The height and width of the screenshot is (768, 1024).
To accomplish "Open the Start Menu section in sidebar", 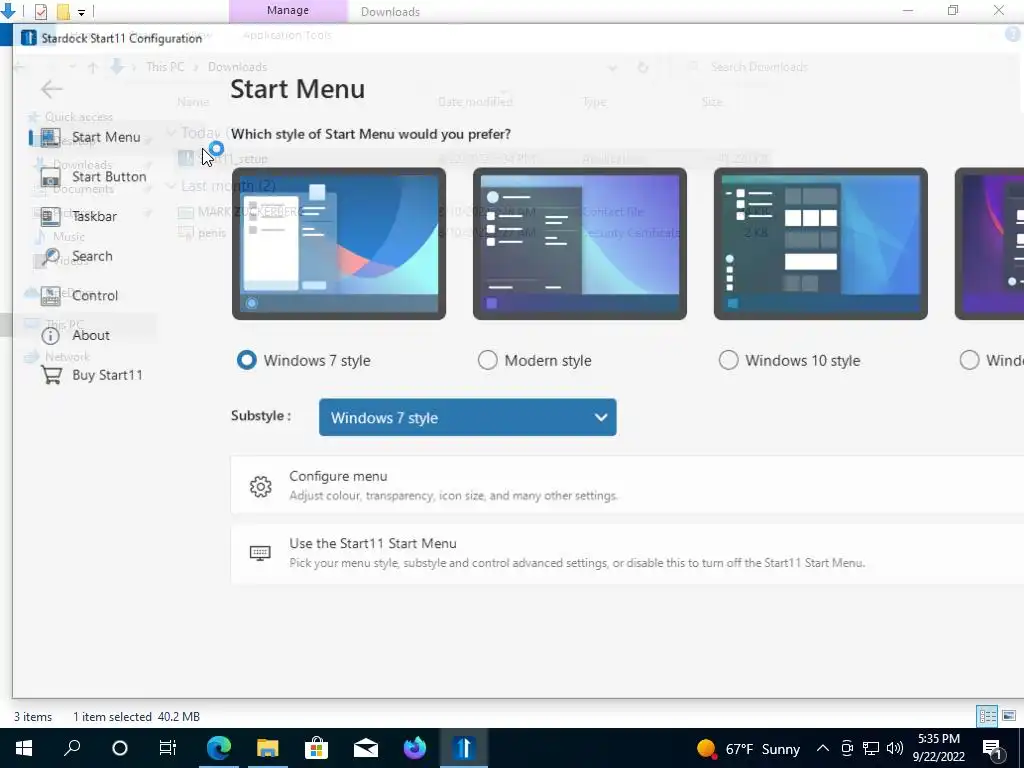I will coord(91,137).
